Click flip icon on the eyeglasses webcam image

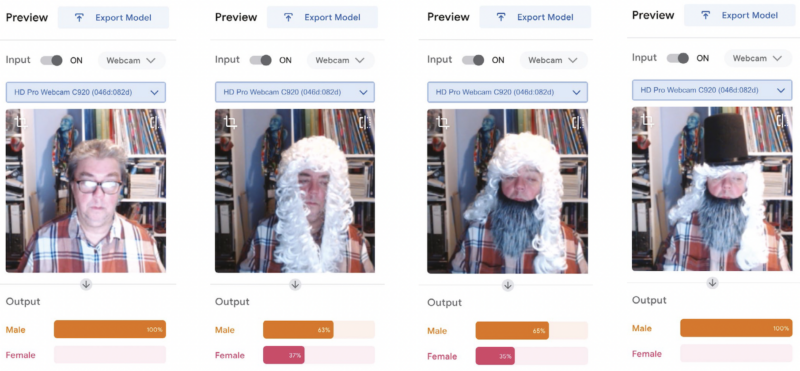click(x=156, y=122)
